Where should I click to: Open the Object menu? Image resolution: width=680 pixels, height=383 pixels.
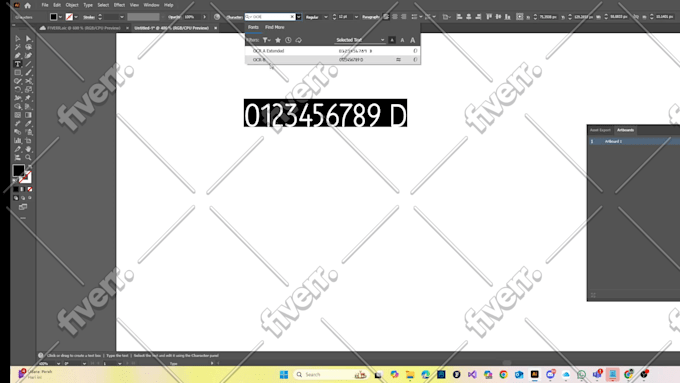tap(72, 5)
